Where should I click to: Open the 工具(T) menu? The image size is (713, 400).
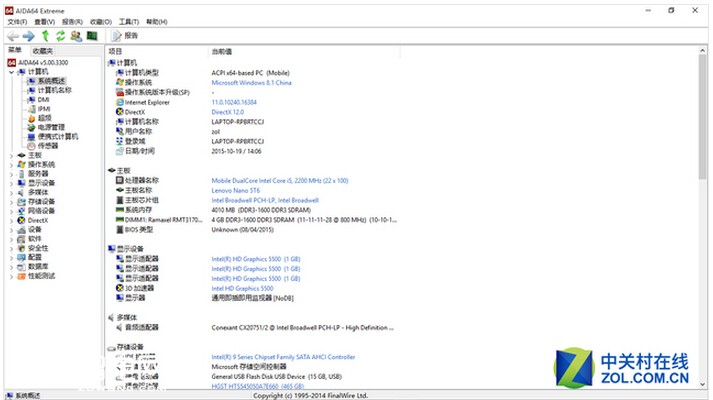click(129, 22)
